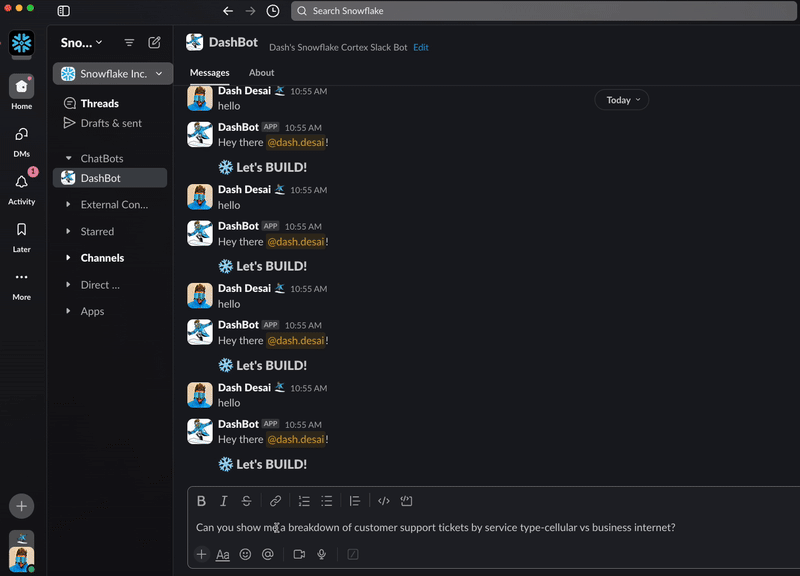Click the DashBot conversation title in header
This screenshot has width=800, height=576.
[233, 42]
